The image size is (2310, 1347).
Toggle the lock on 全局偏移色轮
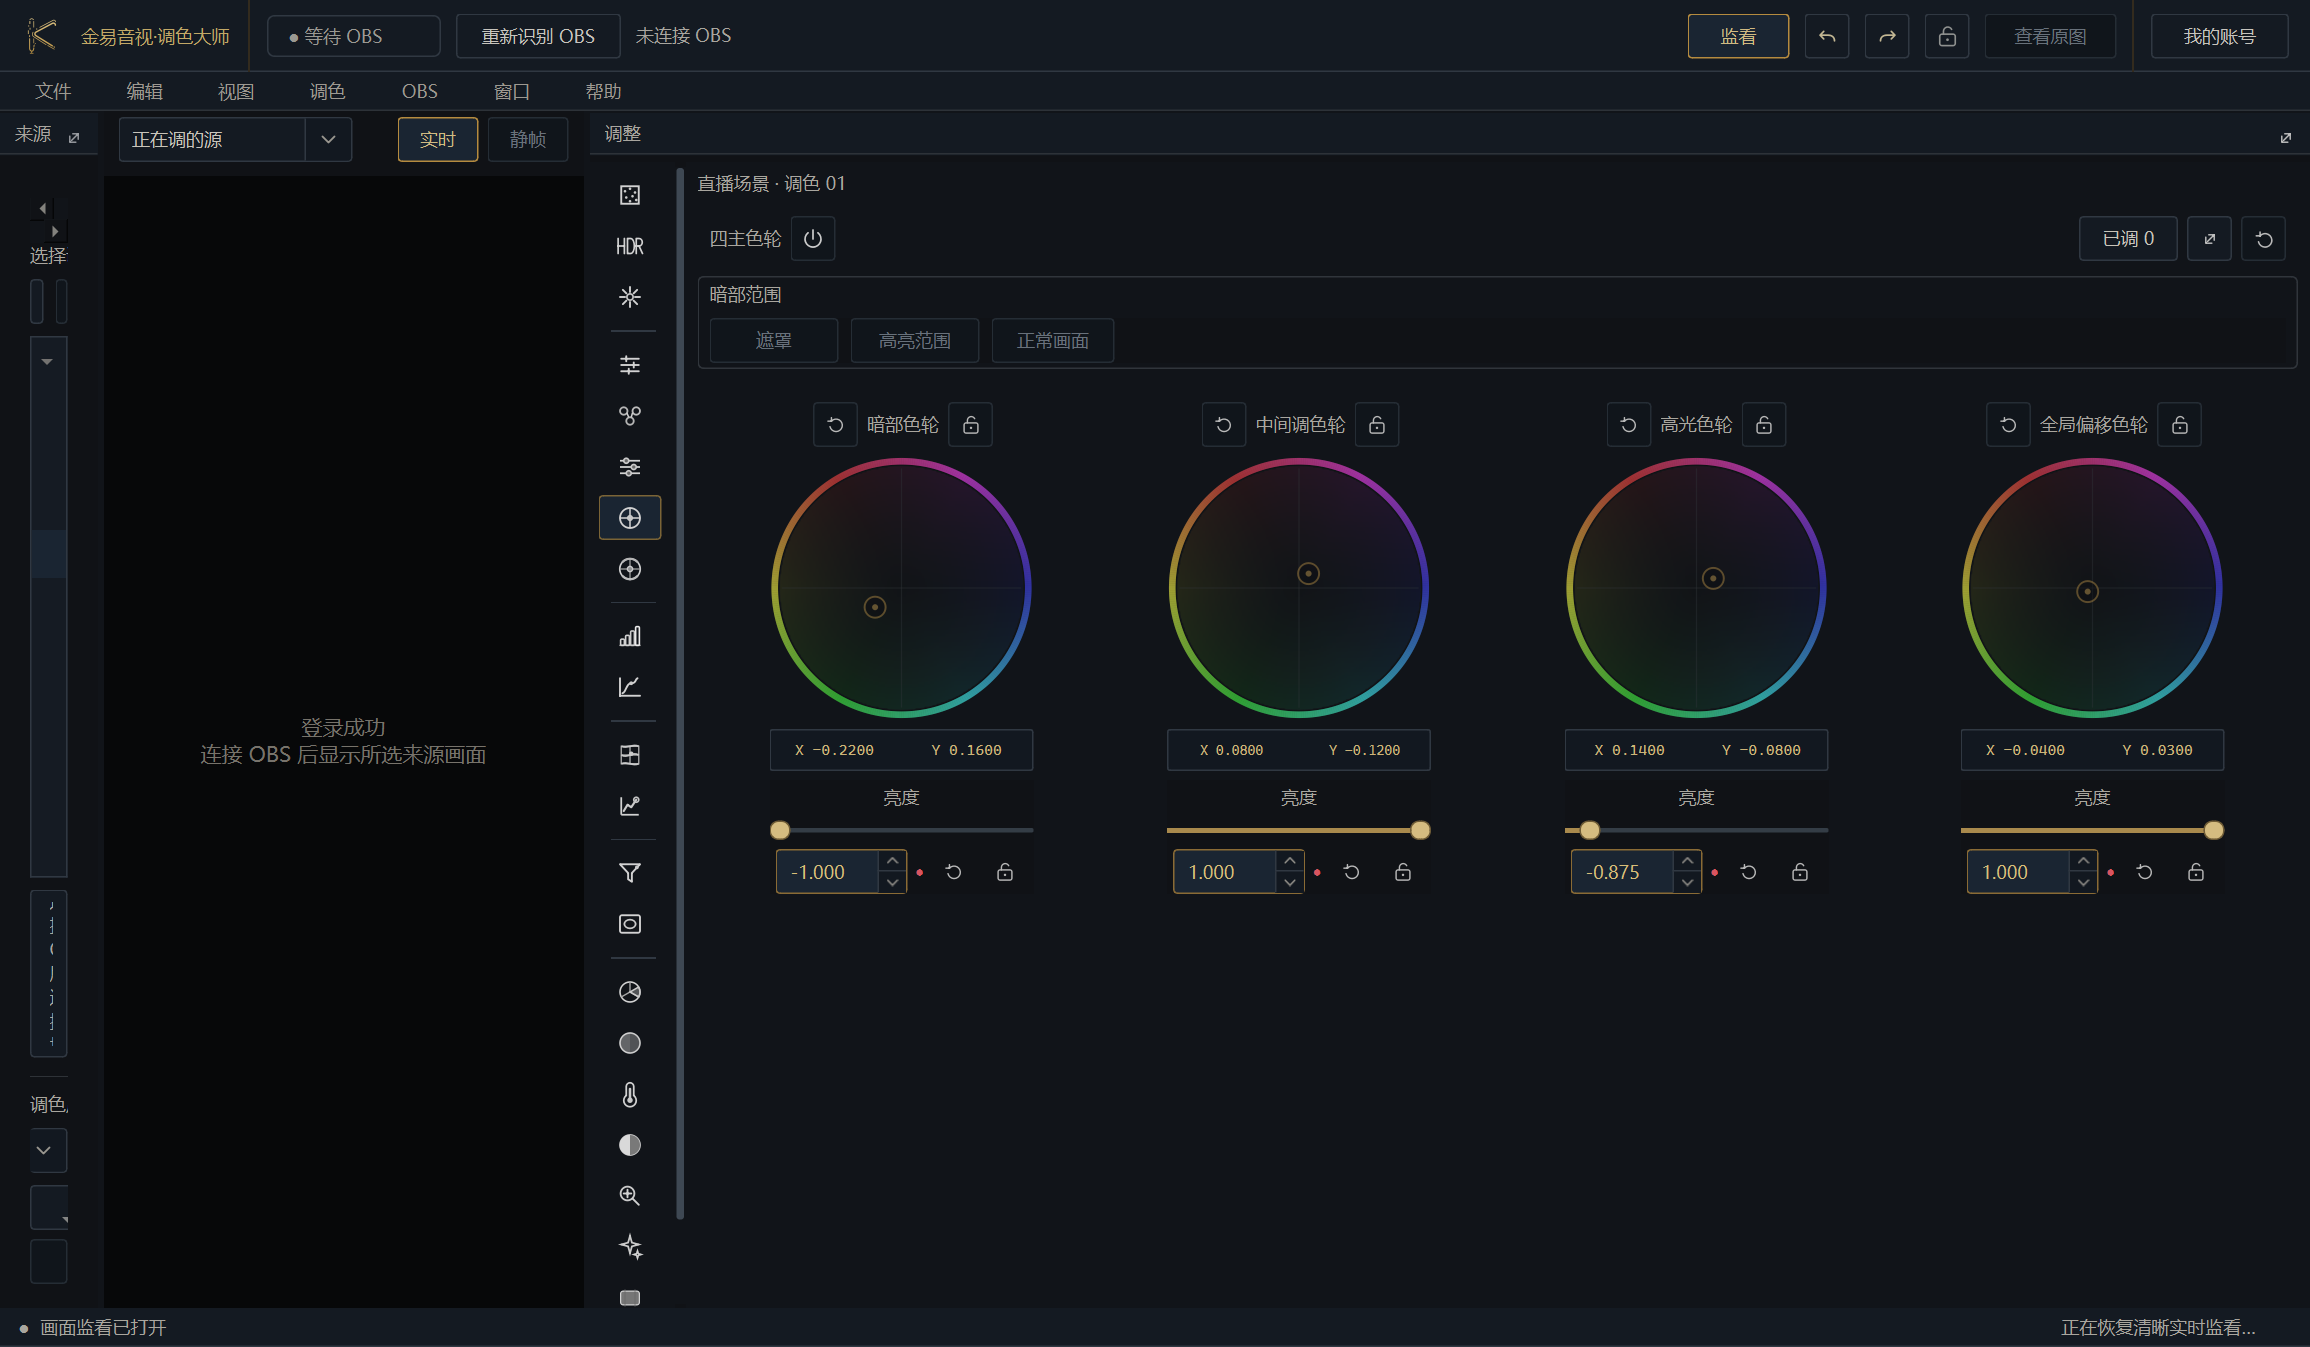2180,425
